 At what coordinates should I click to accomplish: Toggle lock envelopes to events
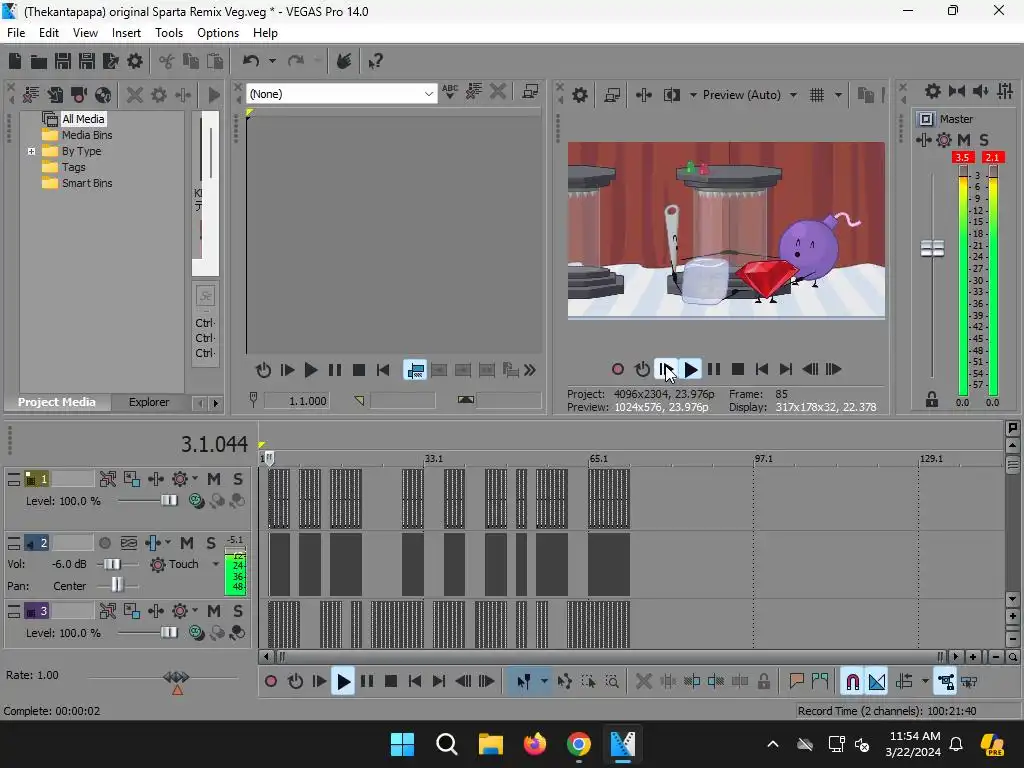click(x=946, y=682)
